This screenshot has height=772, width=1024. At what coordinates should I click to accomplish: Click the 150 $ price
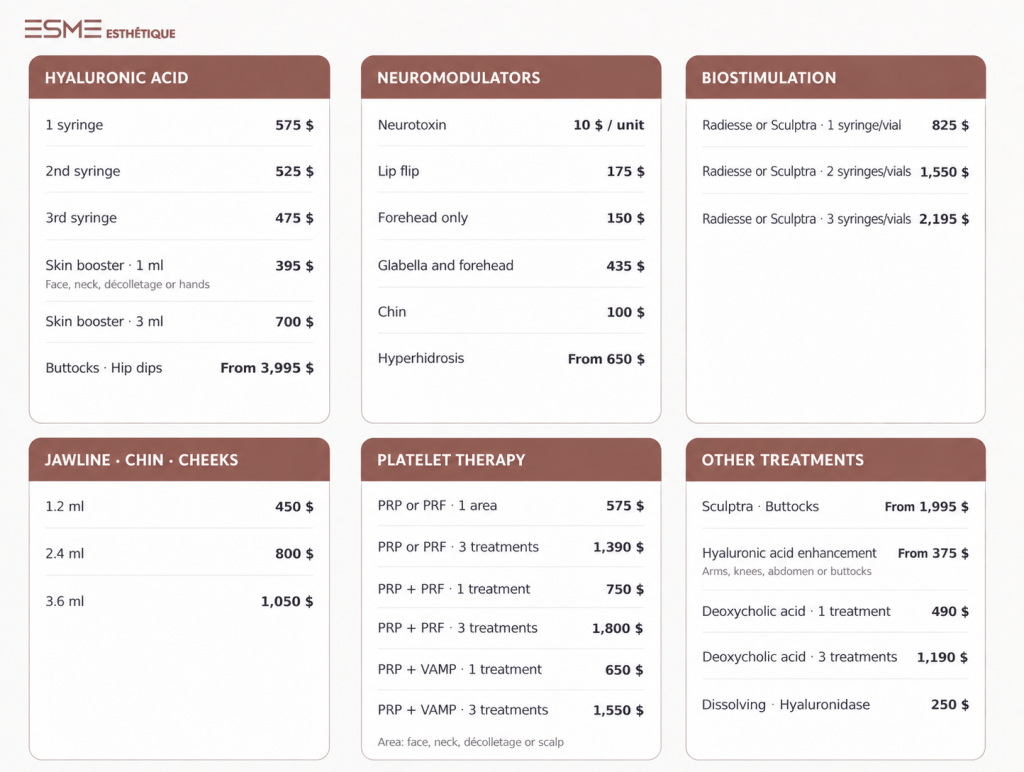click(x=625, y=217)
